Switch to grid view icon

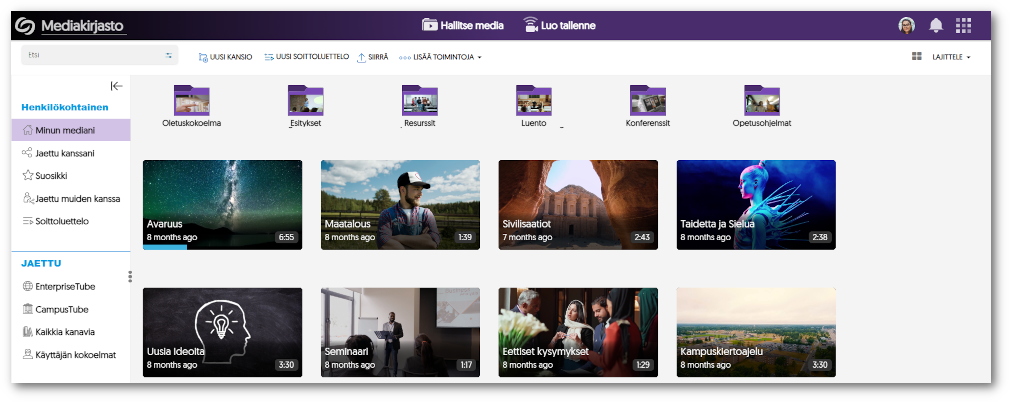pyautogui.click(x=917, y=56)
